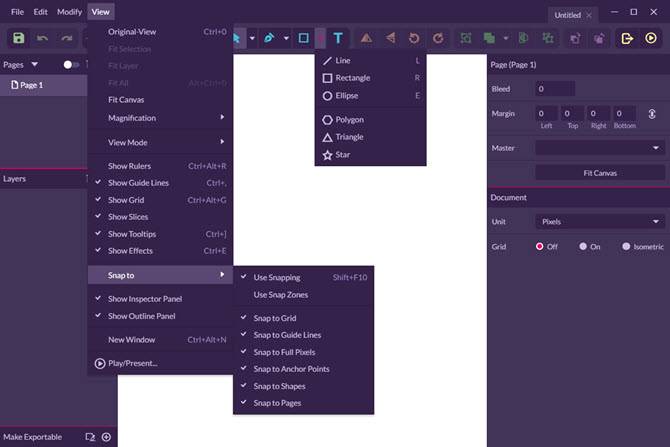Choose the Line shape tool
This screenshot has height=447, width=670.
[x=370, y=61]
